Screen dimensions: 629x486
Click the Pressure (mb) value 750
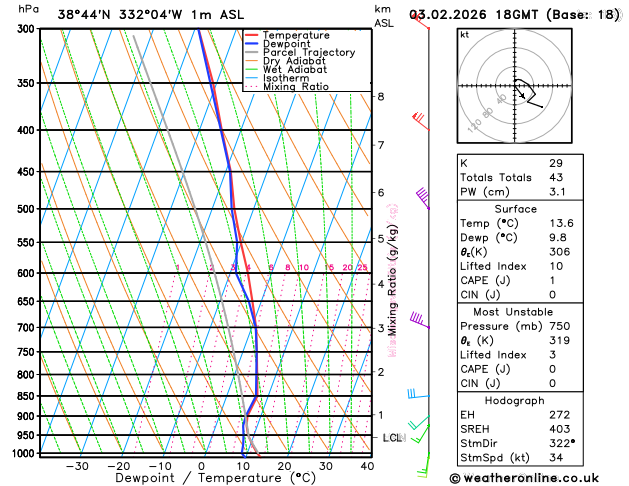[560, 326]
